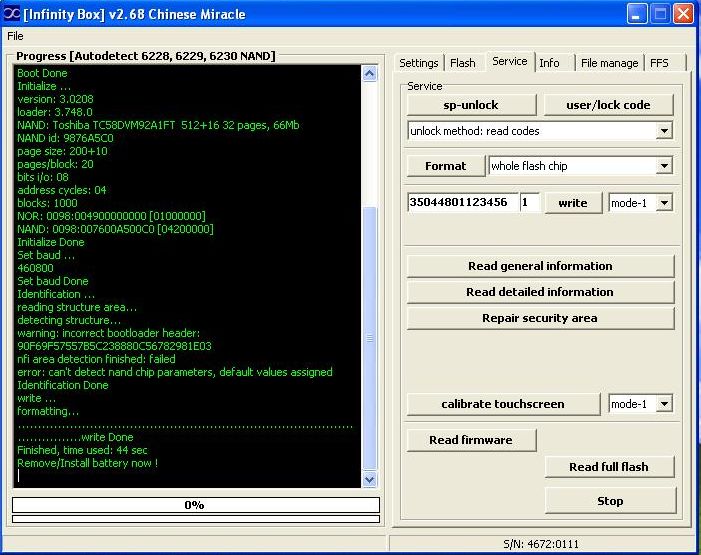This screenshot has width=701, height=555.
Task: Click calibrate touchscreen button
Action: coord(503,404)
